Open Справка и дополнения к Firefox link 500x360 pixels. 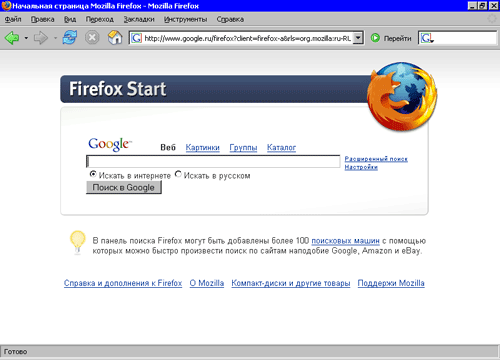click(123, 283)
